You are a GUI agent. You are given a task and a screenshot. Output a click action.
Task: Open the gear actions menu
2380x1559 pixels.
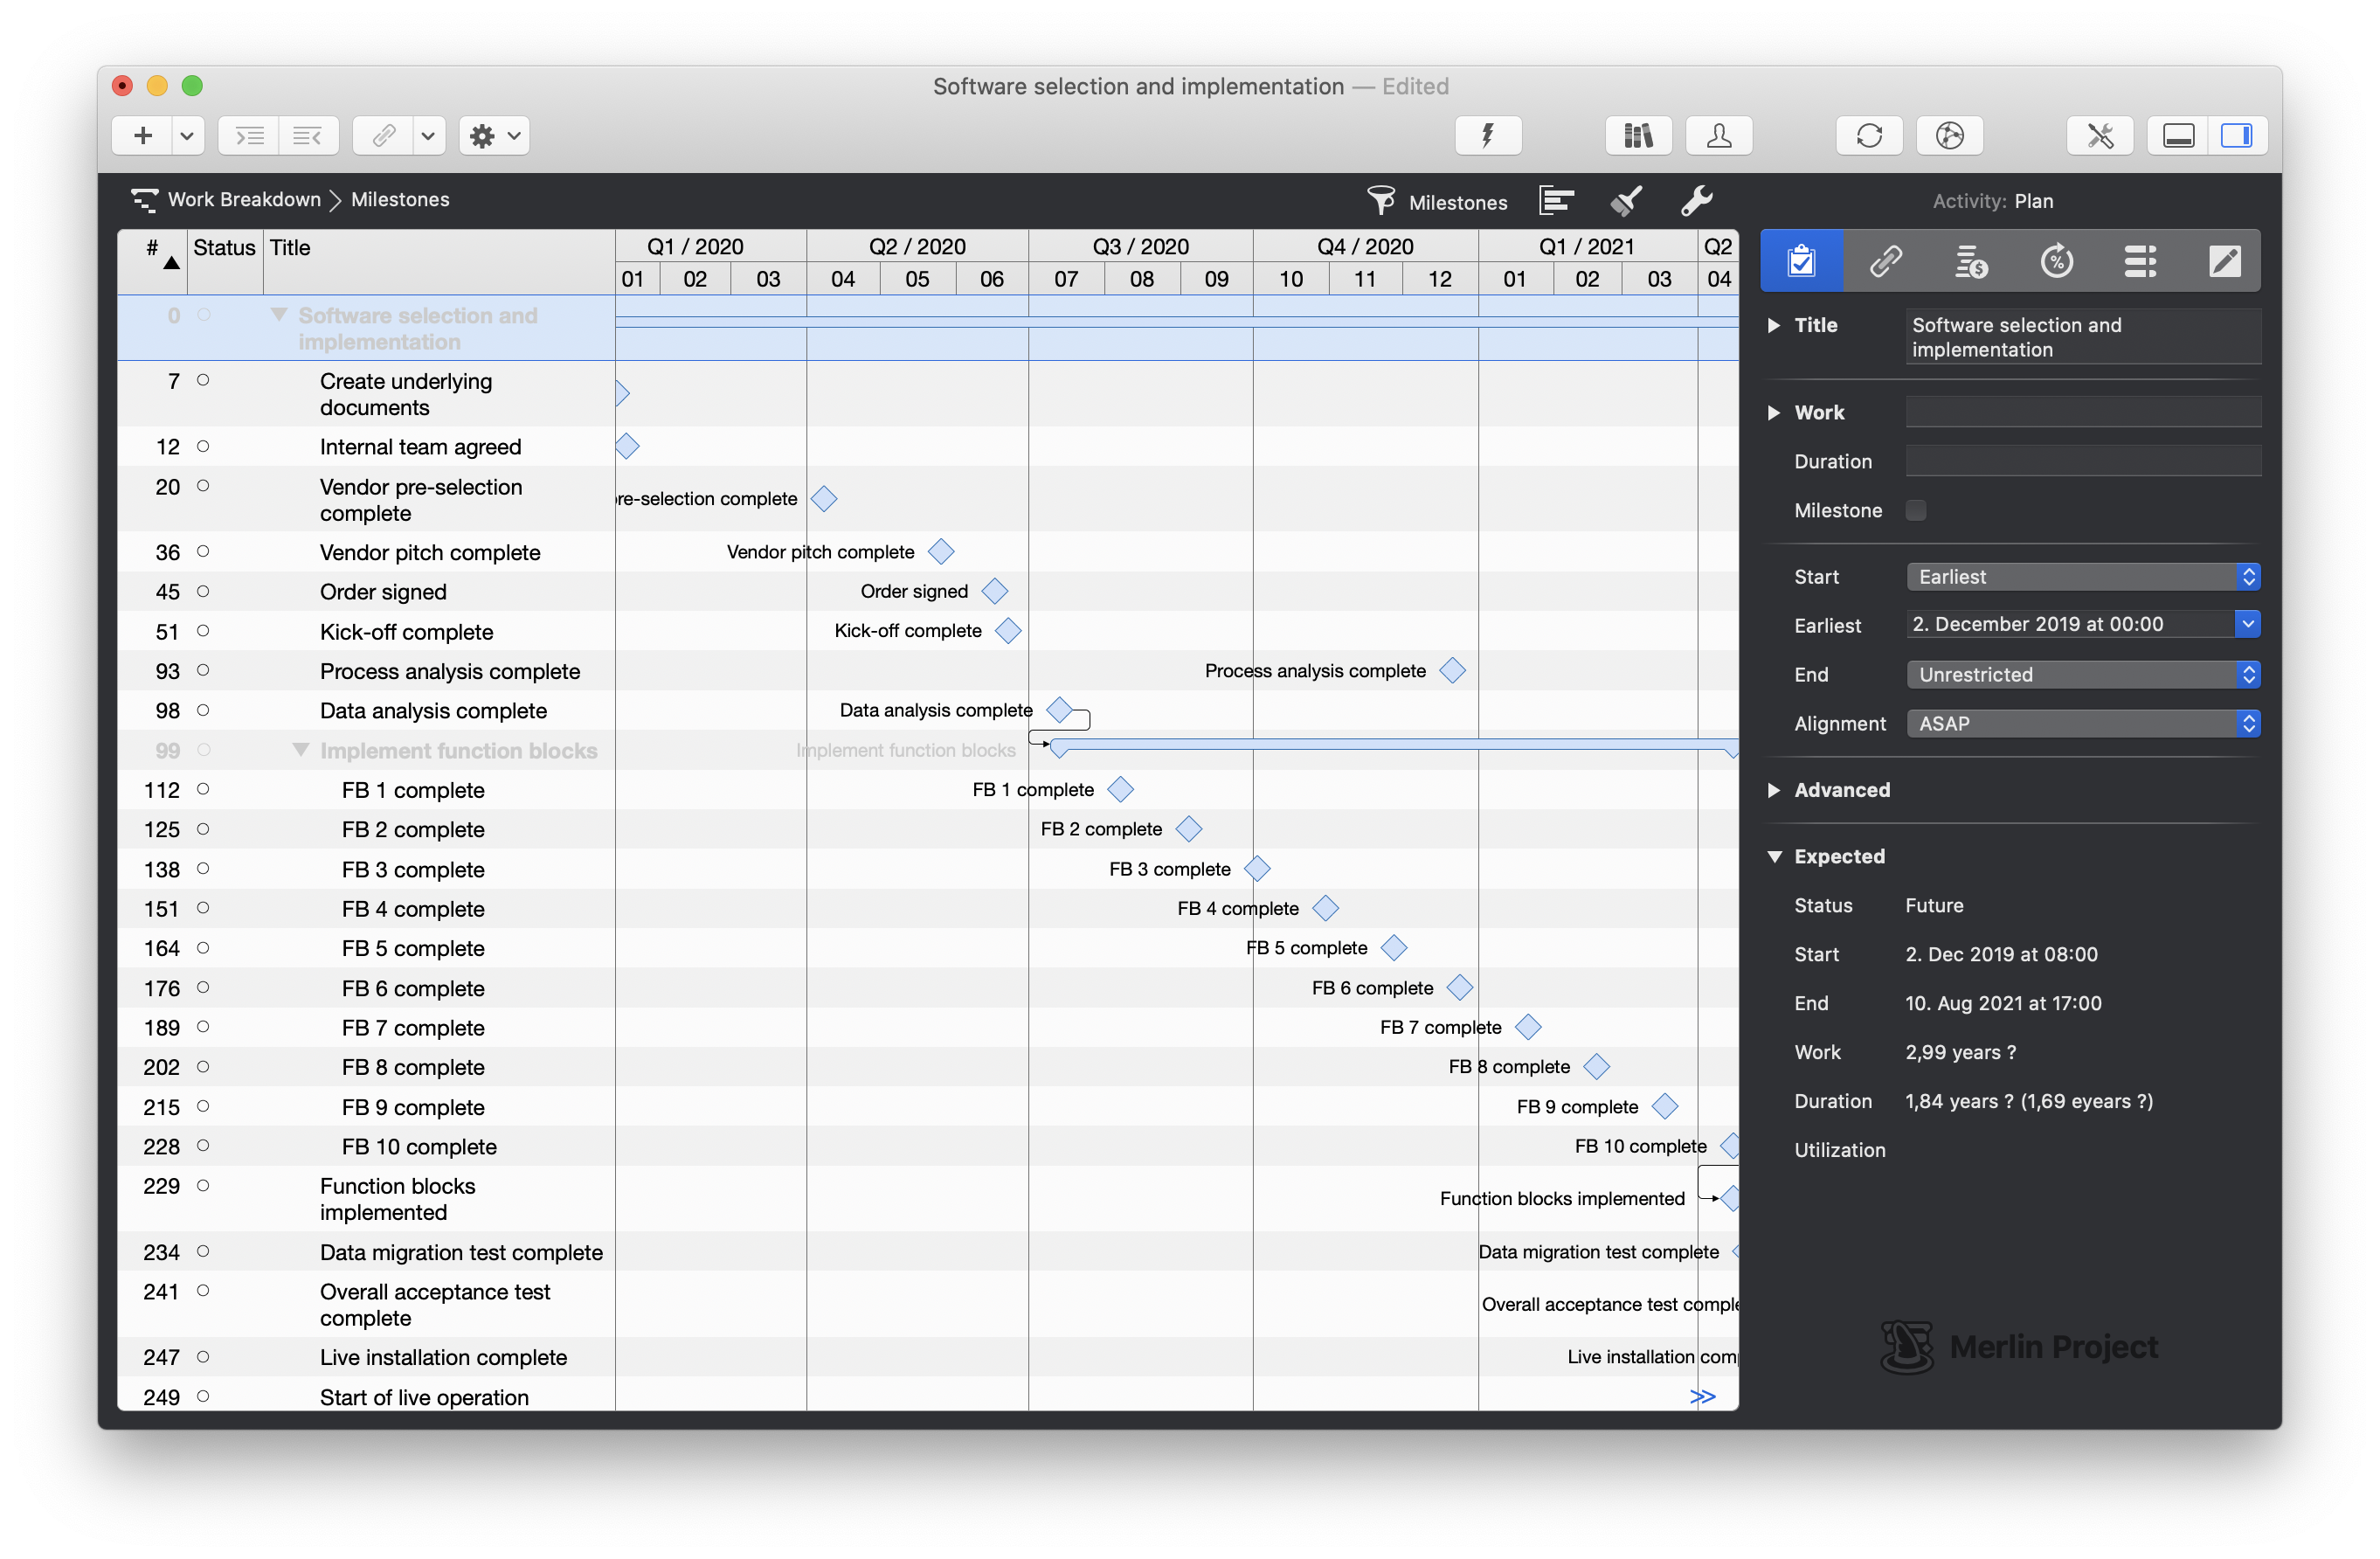pos(494,135)
